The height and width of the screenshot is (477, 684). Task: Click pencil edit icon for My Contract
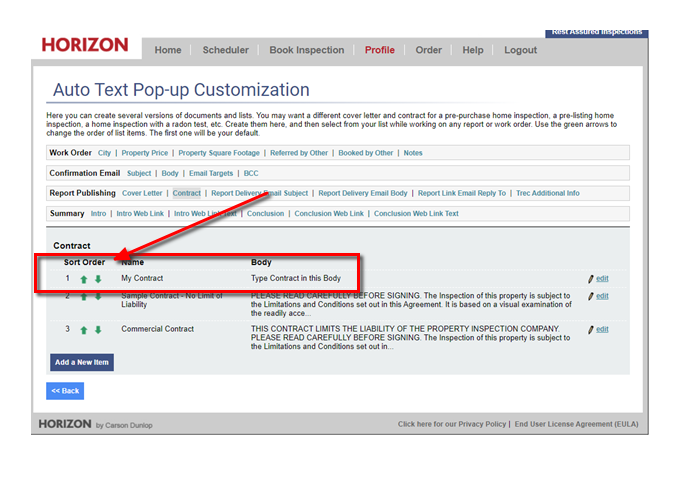592,279
